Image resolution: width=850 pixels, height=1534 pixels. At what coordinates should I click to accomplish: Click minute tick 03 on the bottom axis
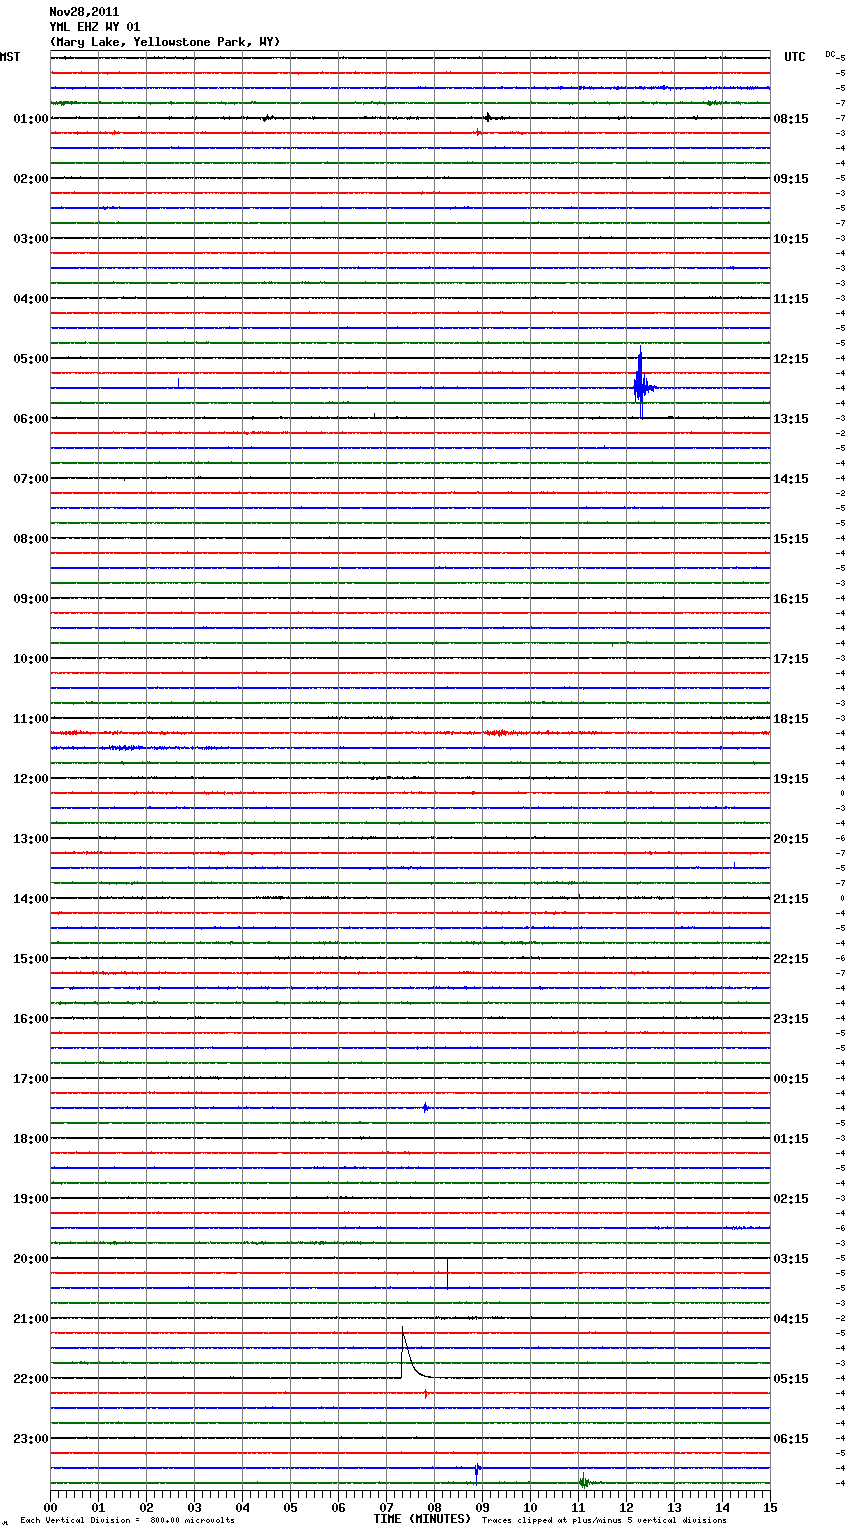(194, 1508)
